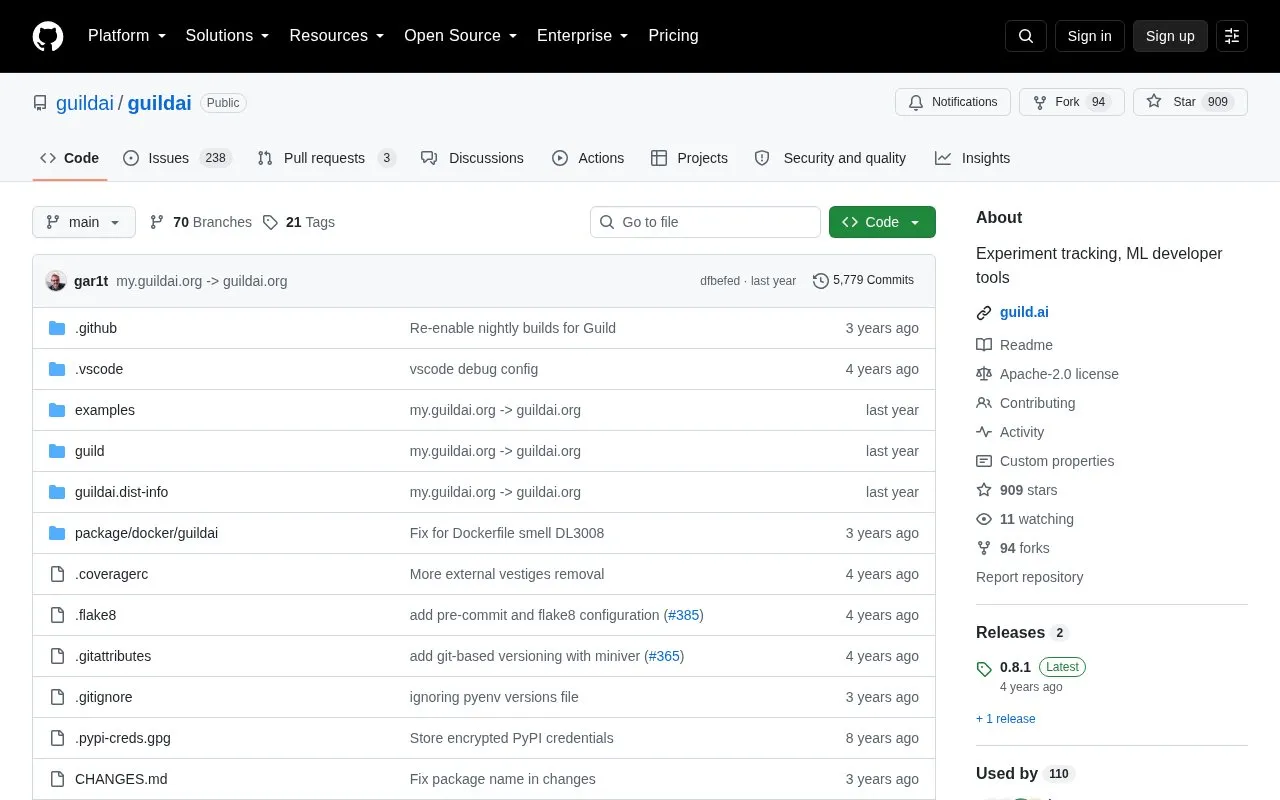This screenshot has height=800, width=1280.
Task: Open the Open Source dropdown
Action: click(x=461, y=36)
